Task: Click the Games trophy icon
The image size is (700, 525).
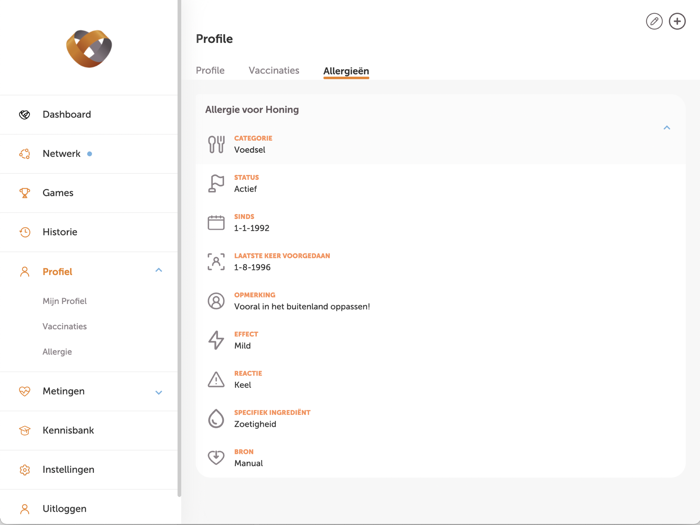Action: pos(25,193)
